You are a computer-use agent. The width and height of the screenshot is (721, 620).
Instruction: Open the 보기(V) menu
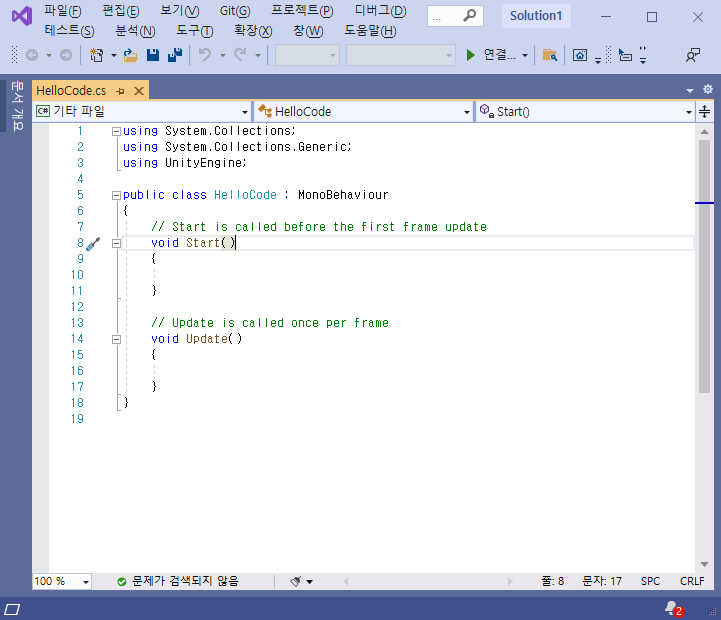point(179,11)
